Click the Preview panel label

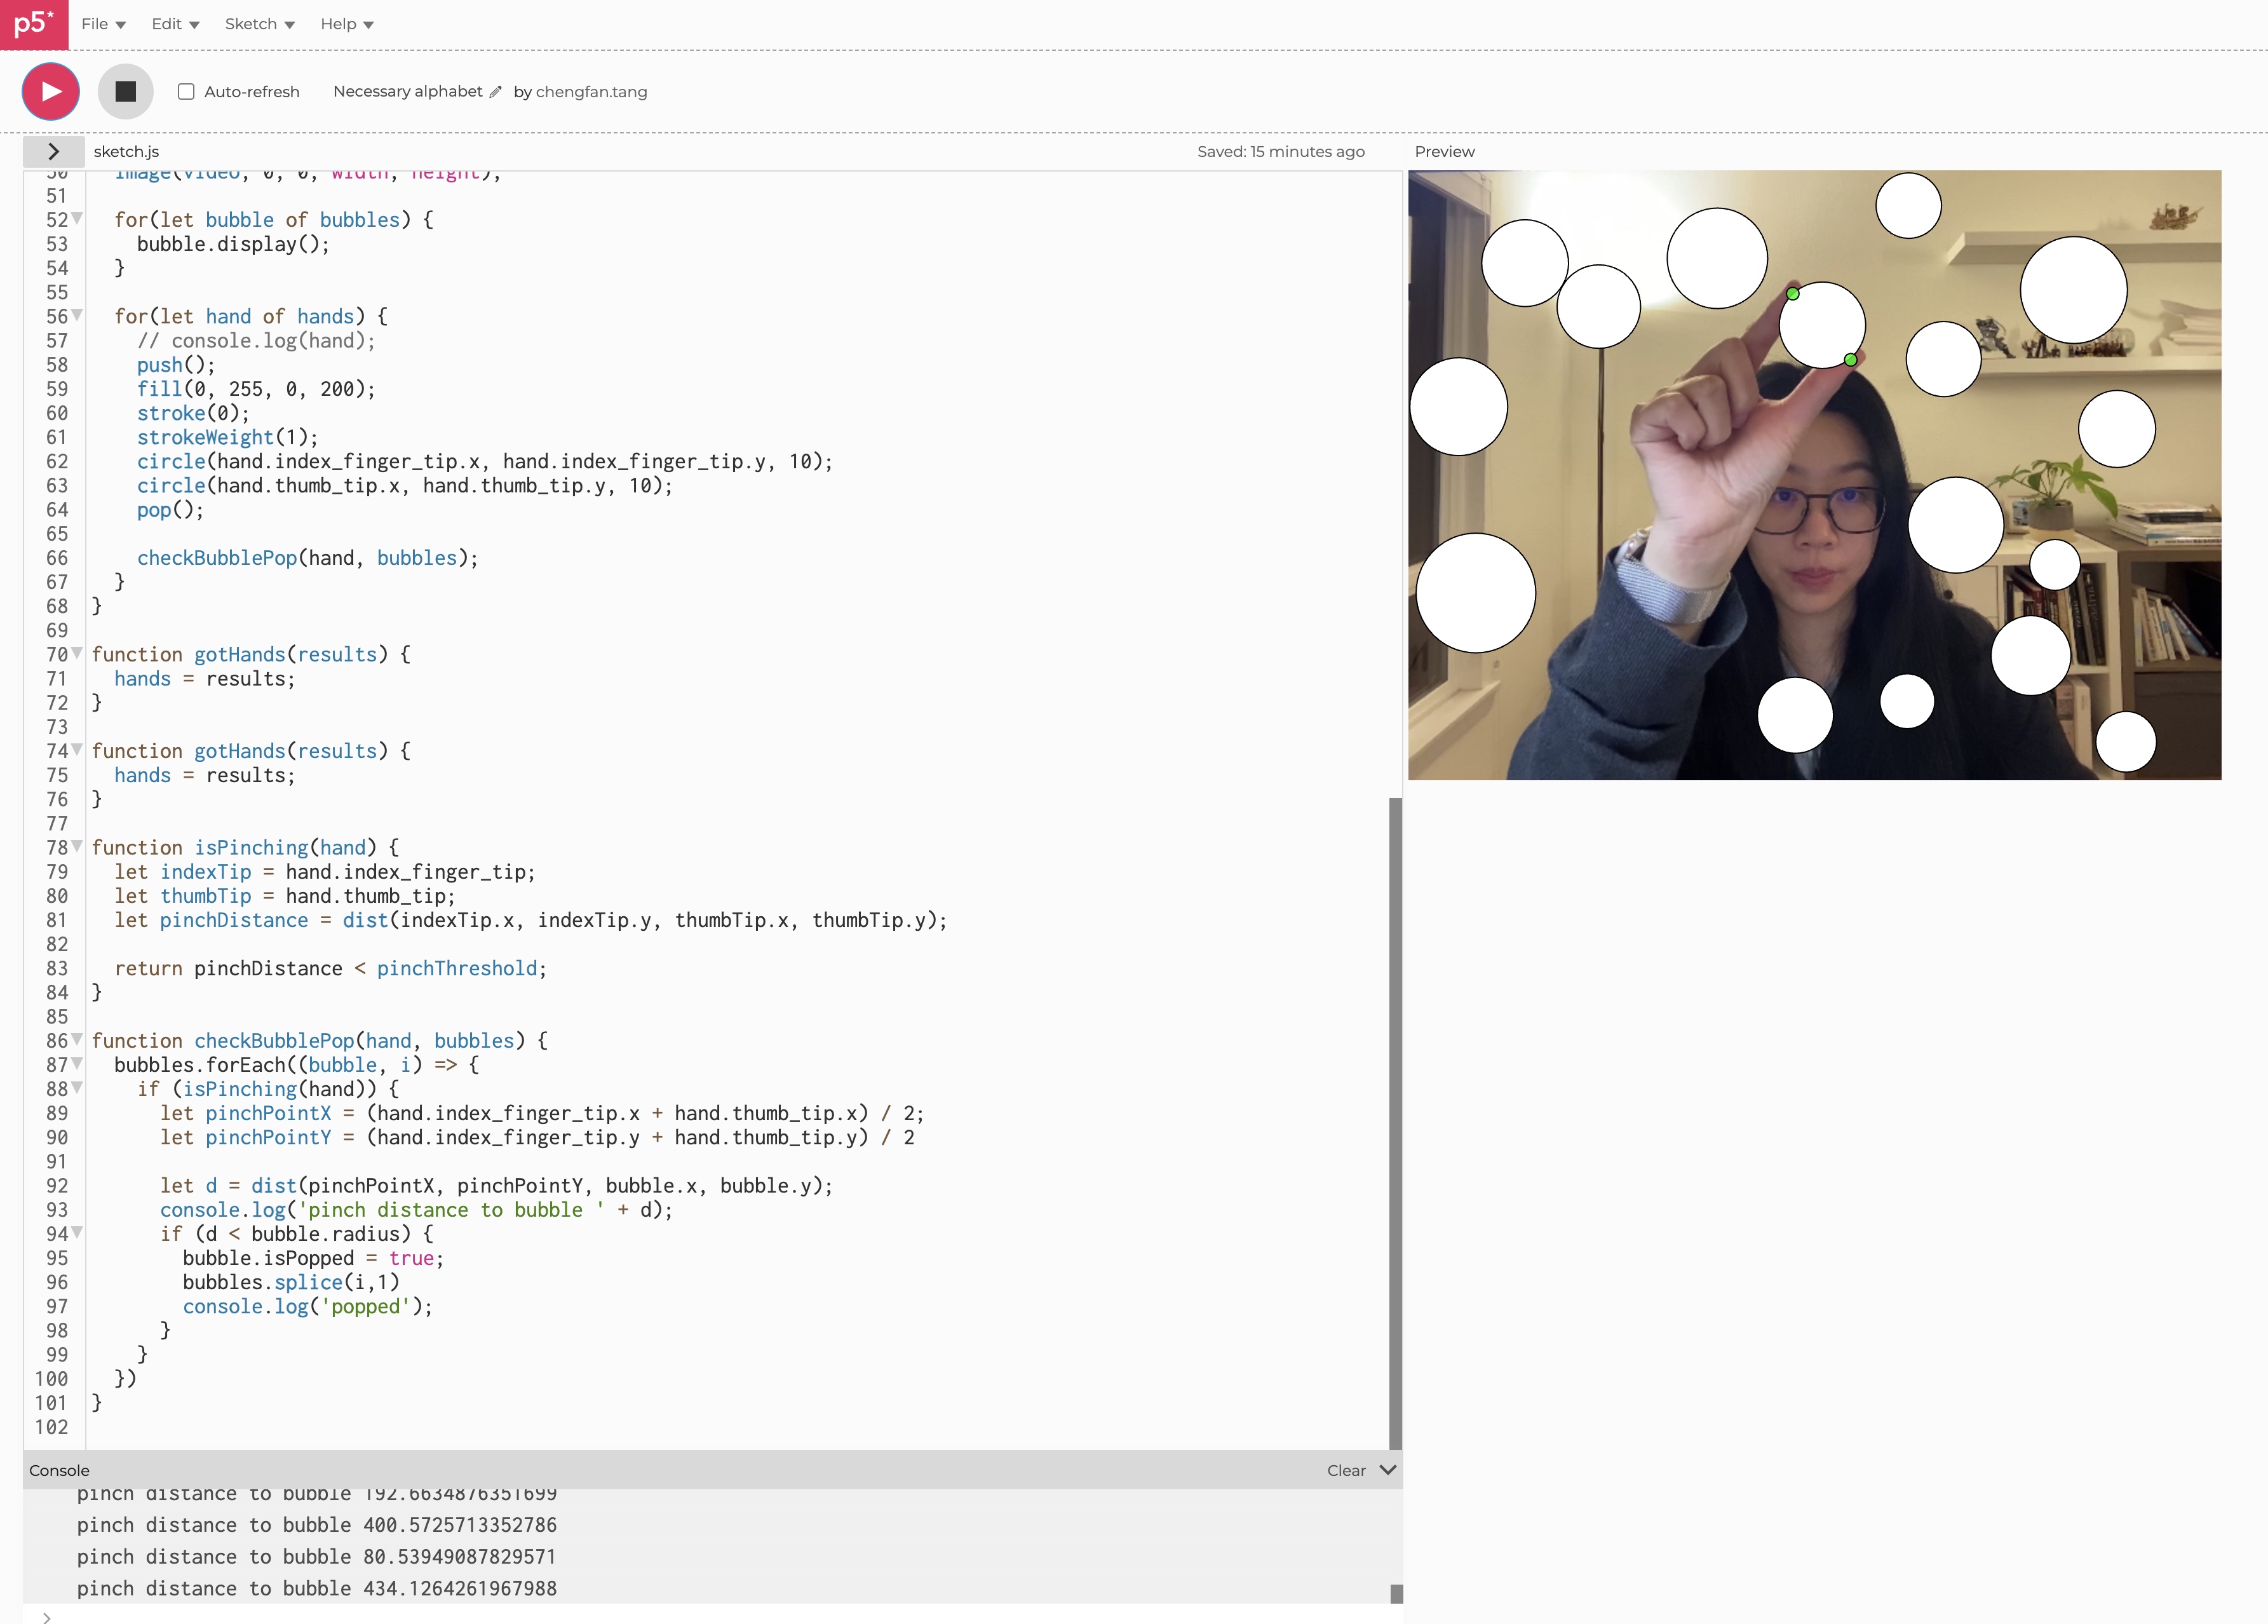(x=1444, y=152)
